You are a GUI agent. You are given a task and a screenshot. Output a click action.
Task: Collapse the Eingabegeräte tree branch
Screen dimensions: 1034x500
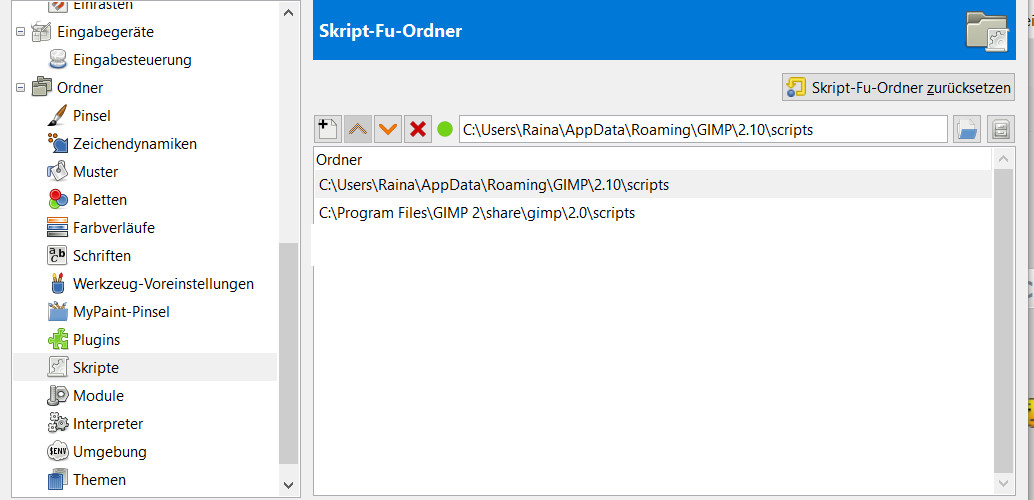[20, 32]
